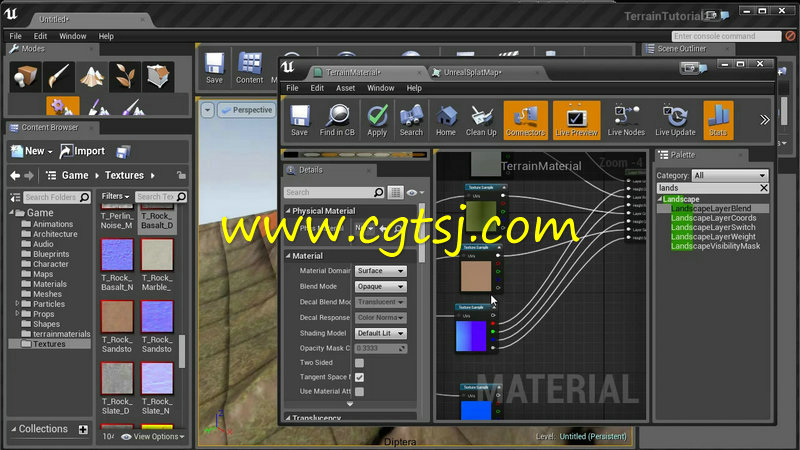Collapse the Physical Material section

pos(288,211)
